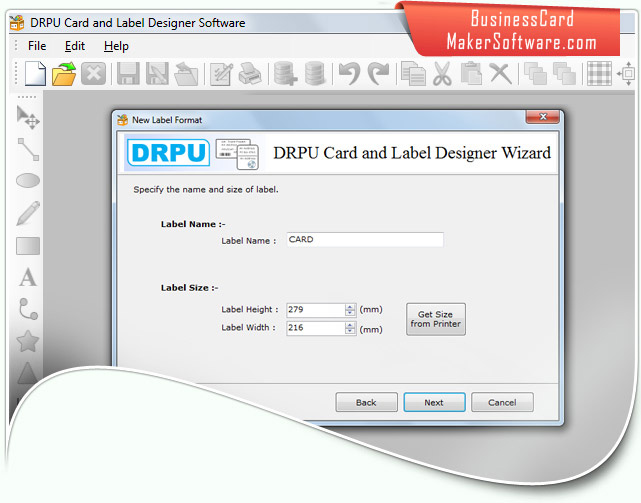Click the Back button in wizard
The image size is (641, 503).
pos(366,402)
